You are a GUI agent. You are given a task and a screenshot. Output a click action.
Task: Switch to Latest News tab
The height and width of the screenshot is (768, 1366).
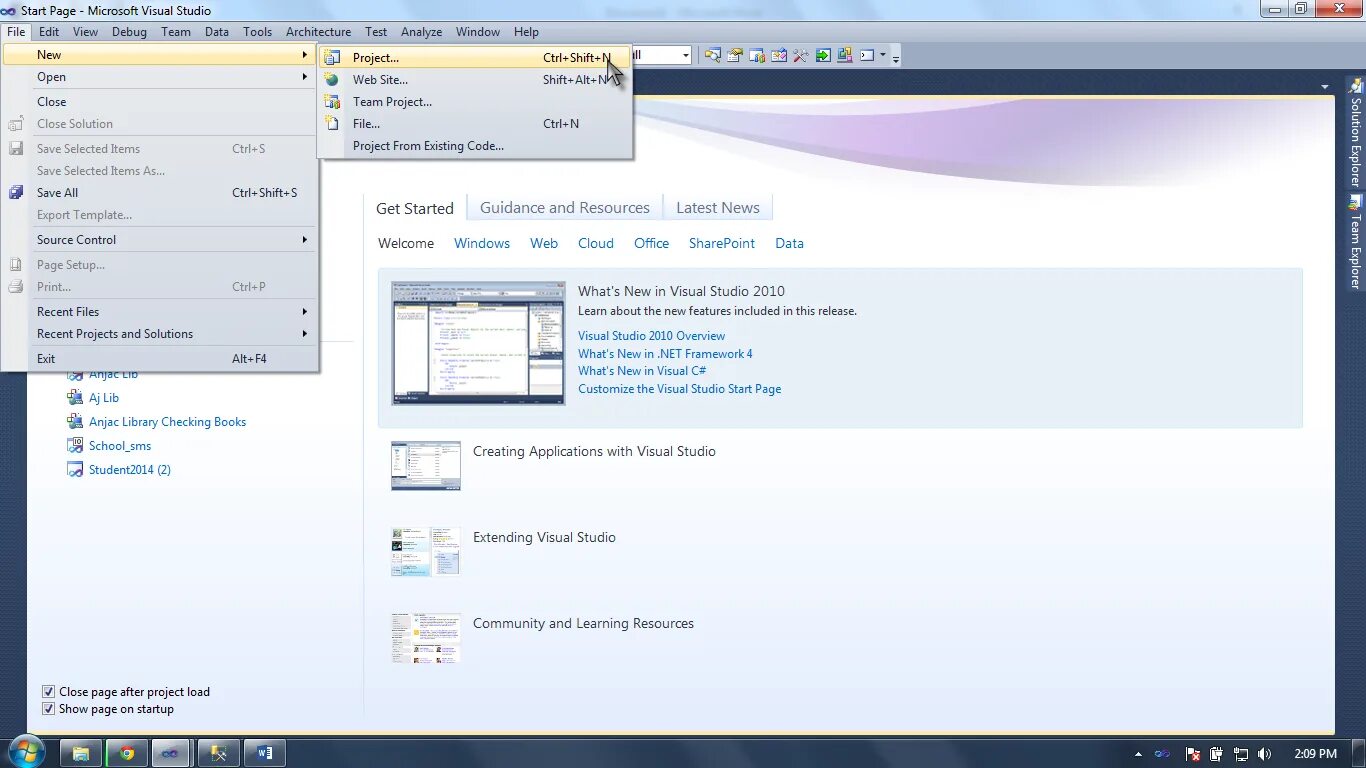(x=718, y=208)
